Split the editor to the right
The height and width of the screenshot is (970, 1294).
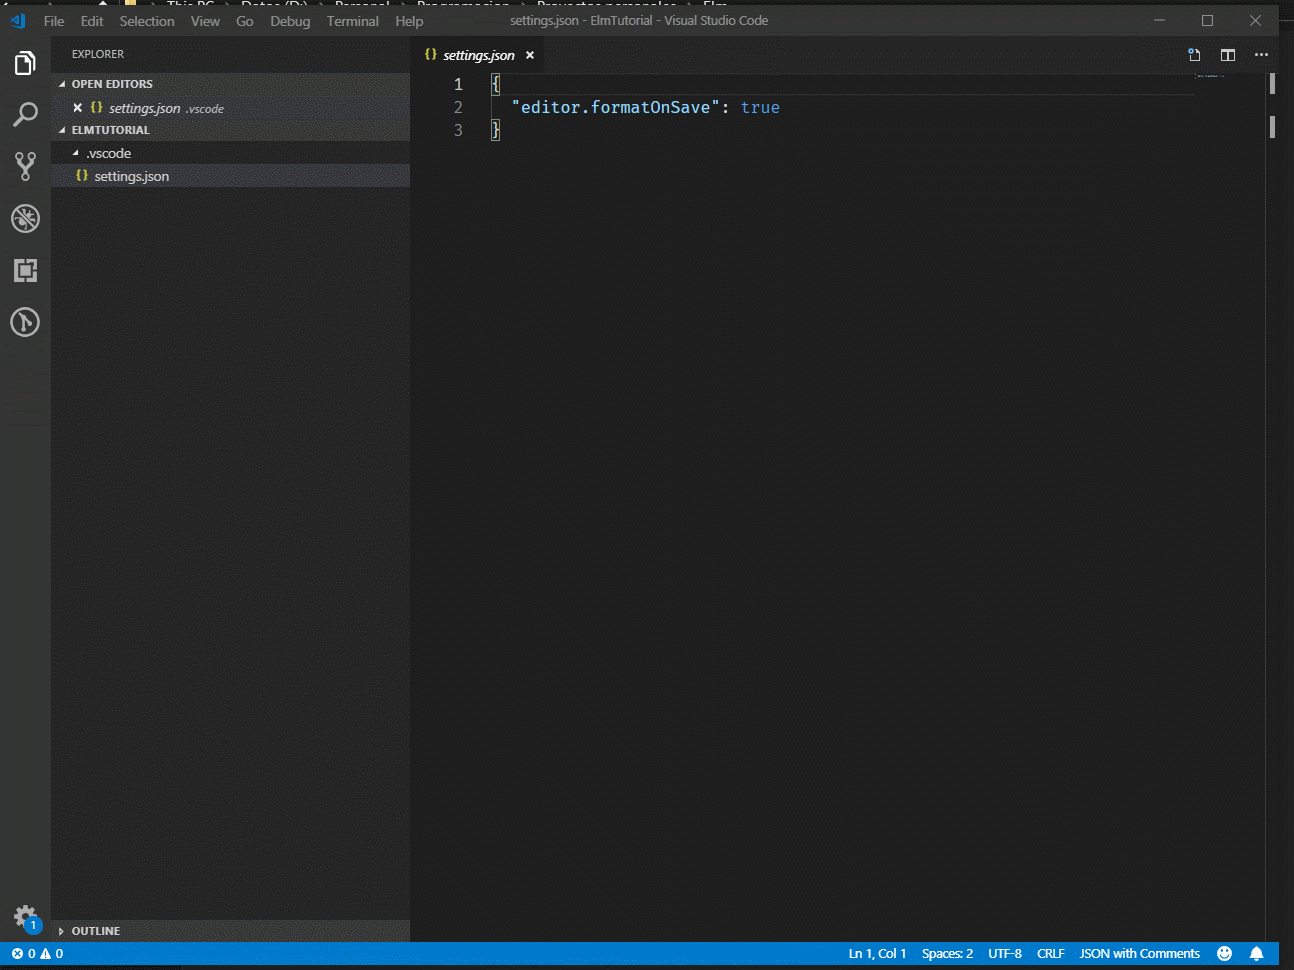click(x=1228, y=55)
